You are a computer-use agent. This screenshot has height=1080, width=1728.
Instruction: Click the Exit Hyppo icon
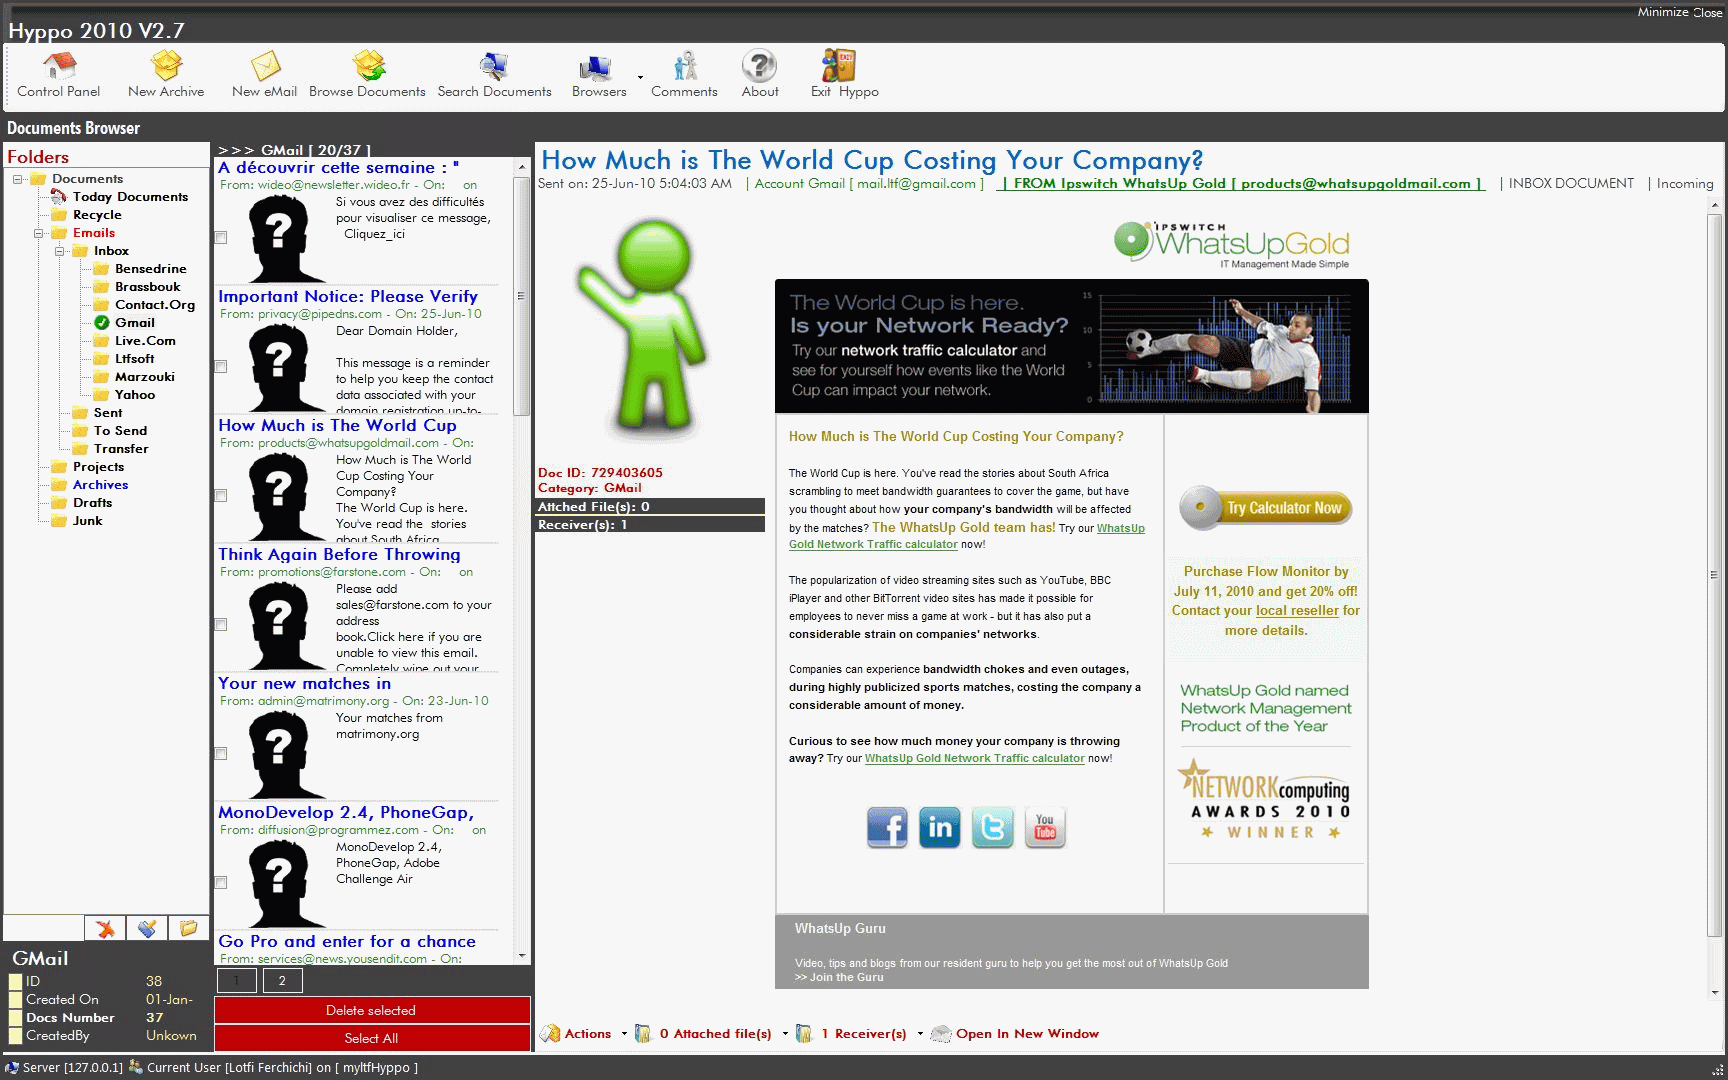coord(838,66)
